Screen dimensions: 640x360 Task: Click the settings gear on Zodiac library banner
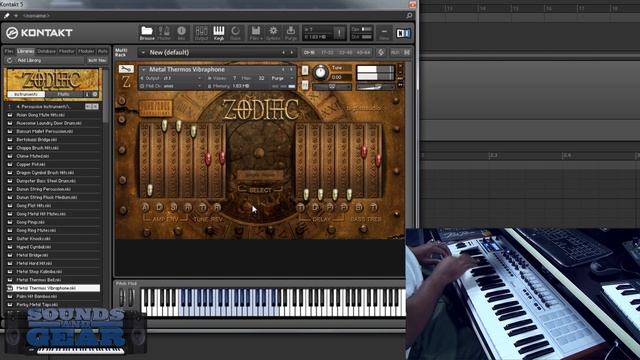(95, 94)
